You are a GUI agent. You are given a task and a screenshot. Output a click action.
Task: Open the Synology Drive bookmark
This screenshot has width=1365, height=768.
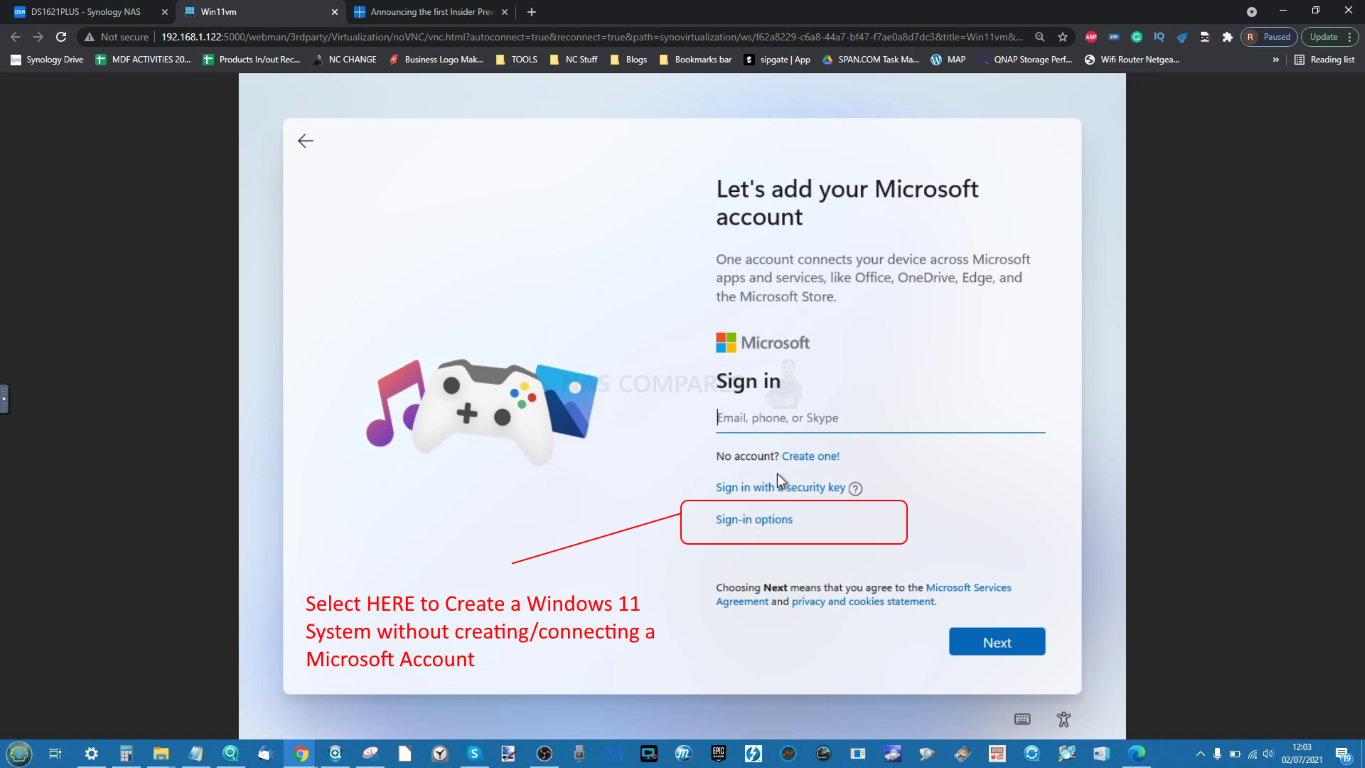47,60
